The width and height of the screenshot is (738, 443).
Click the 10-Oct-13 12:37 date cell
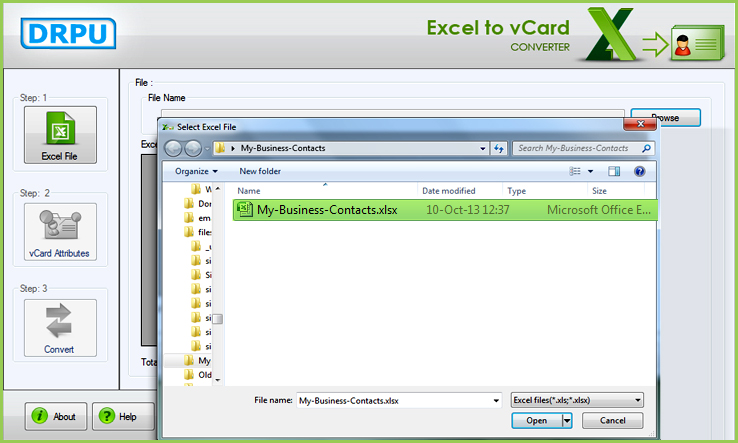point(467,210)
